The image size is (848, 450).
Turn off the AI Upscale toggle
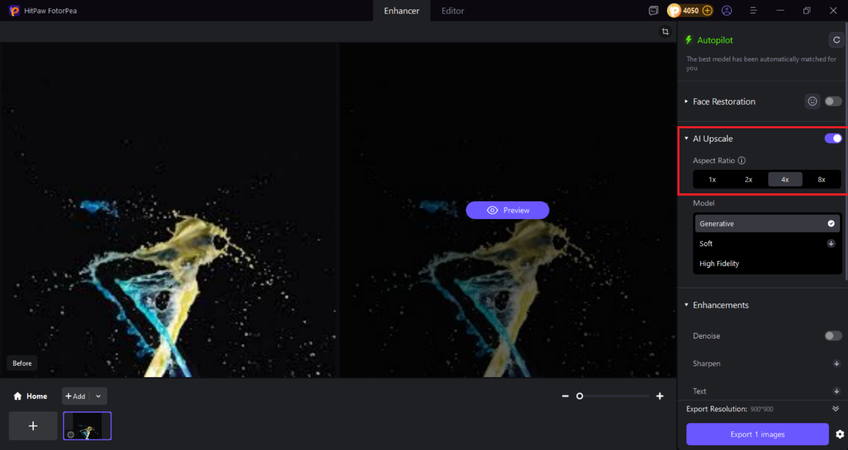pos(832,139)
